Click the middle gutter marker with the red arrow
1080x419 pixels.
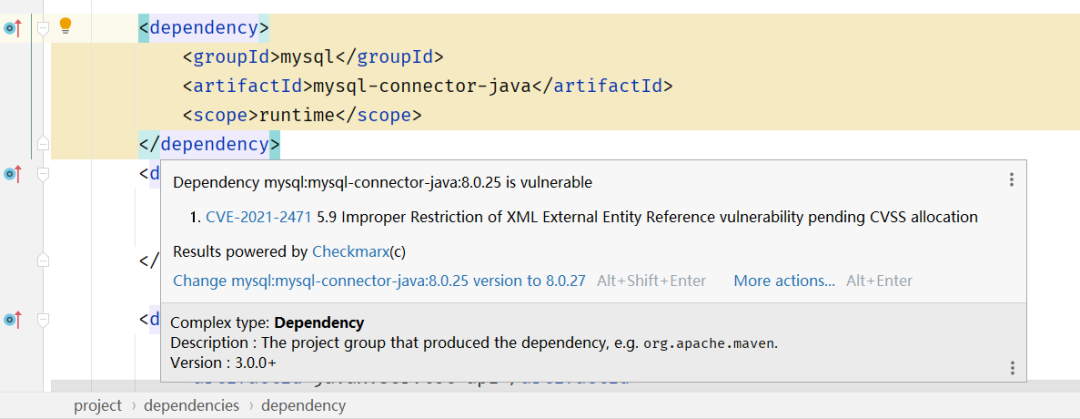12,174
